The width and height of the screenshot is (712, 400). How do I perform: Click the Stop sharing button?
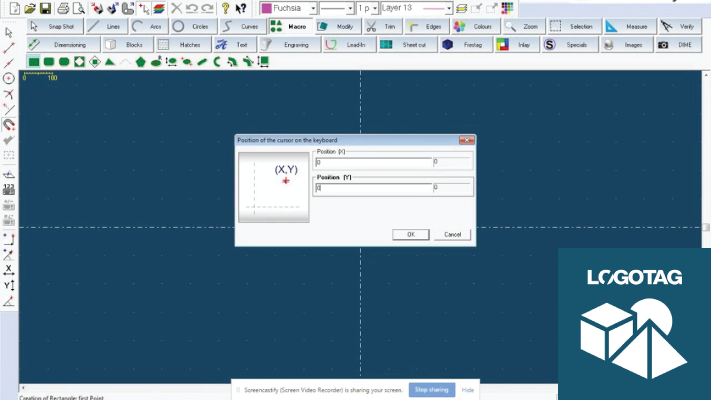point(432,390)
